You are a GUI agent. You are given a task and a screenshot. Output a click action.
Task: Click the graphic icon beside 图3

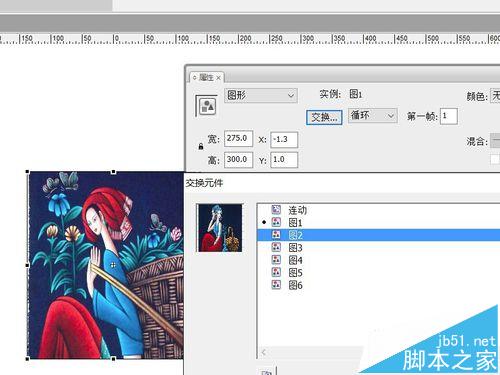click(x=276, y=247)
